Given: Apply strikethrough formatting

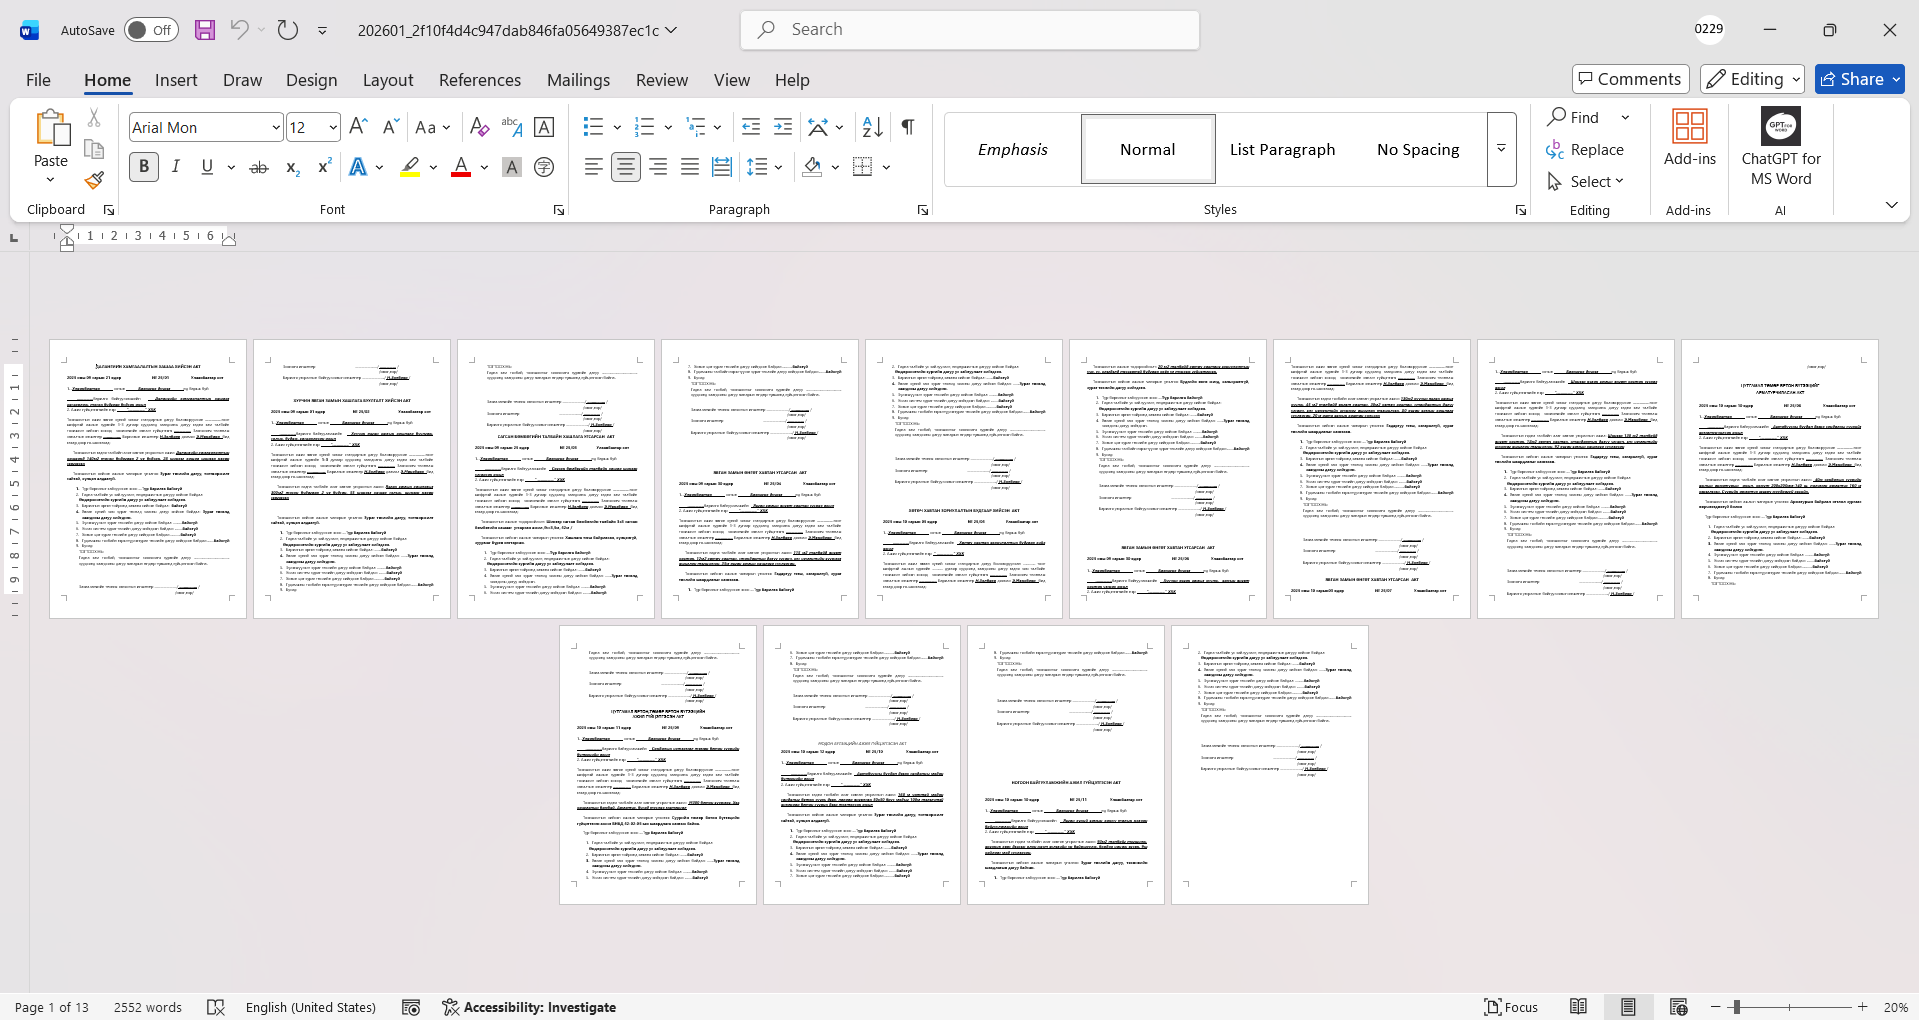Looking at the screenshot, I should (259, 168).
